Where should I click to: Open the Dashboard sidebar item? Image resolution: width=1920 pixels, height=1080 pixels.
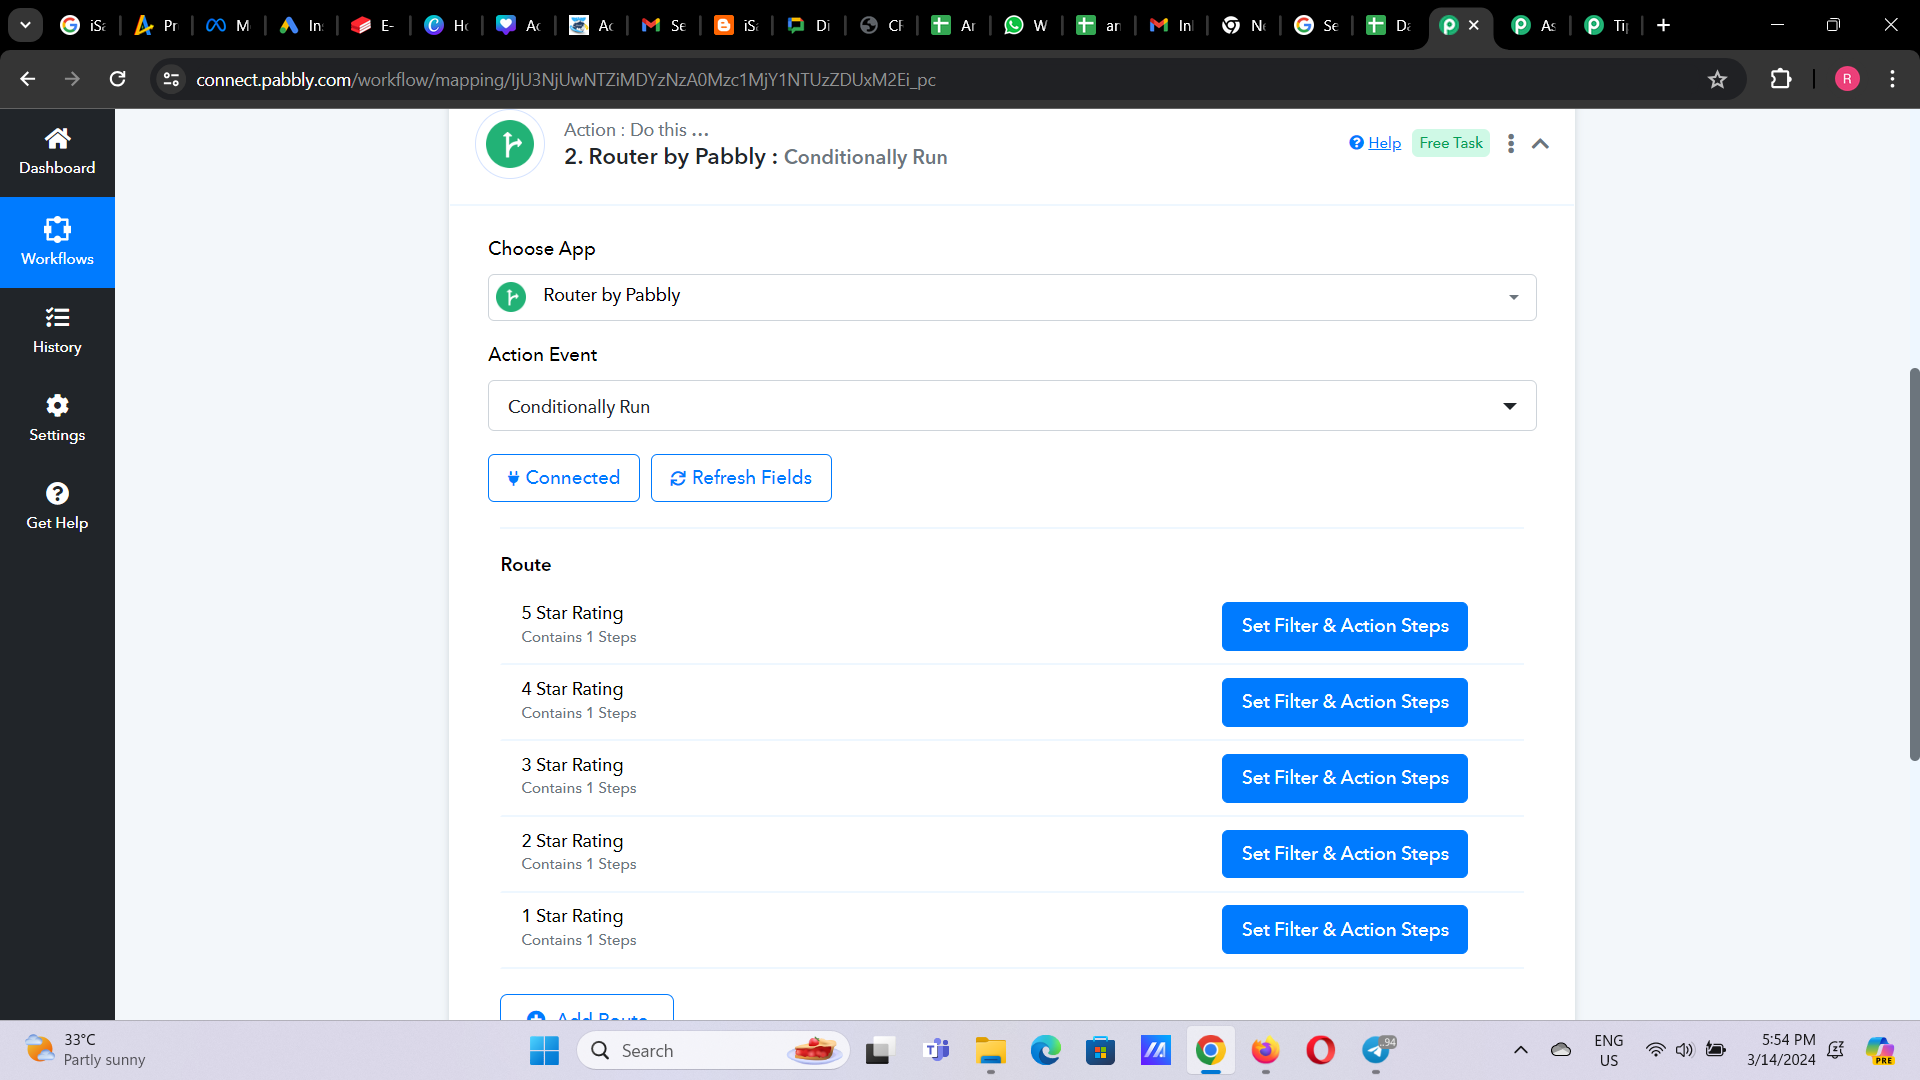pyautogui.click(x=57, y=152)
